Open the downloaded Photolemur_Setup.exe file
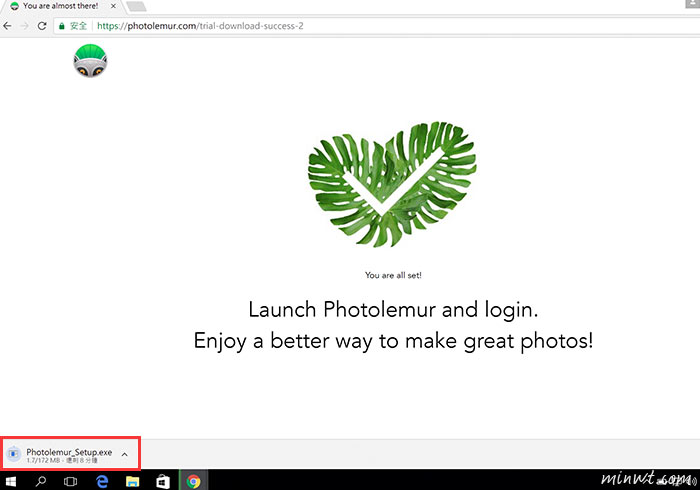Screen dimensions: 700x490 69,452
